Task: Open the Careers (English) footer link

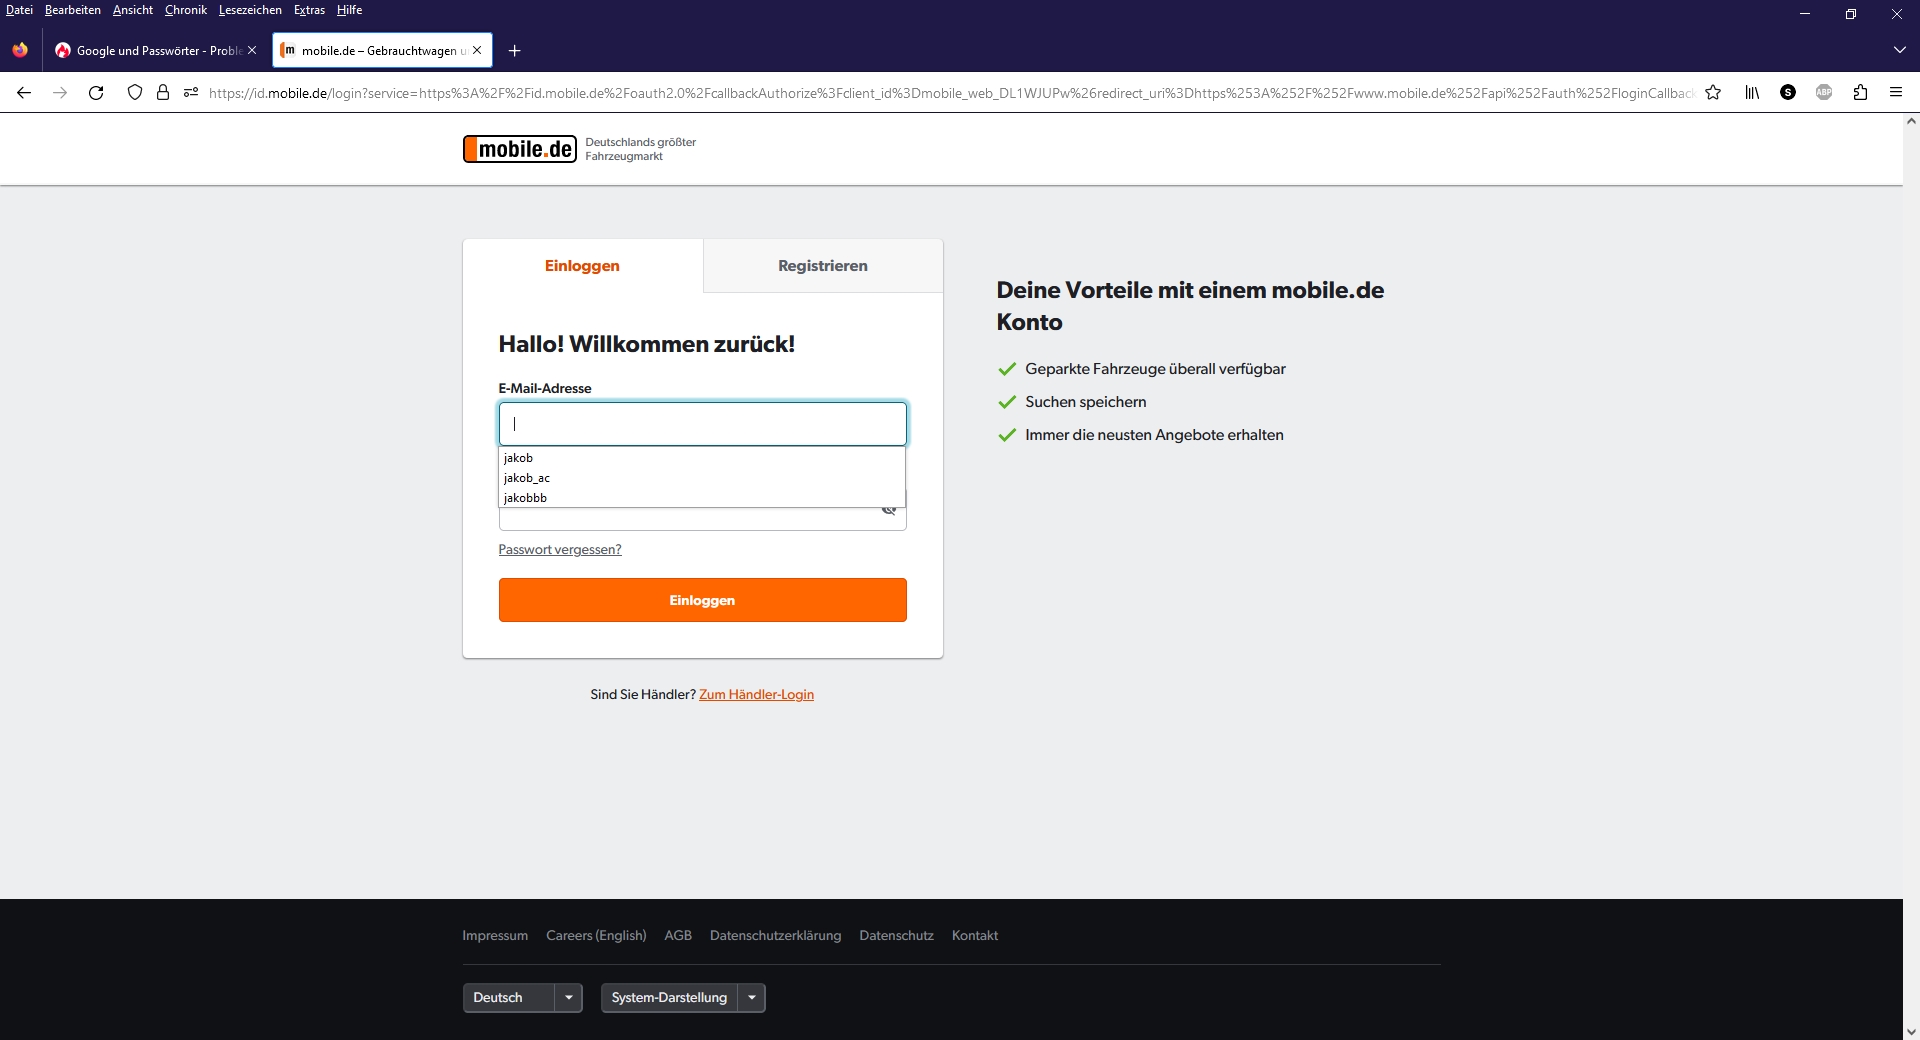Action: coord(596,936)
